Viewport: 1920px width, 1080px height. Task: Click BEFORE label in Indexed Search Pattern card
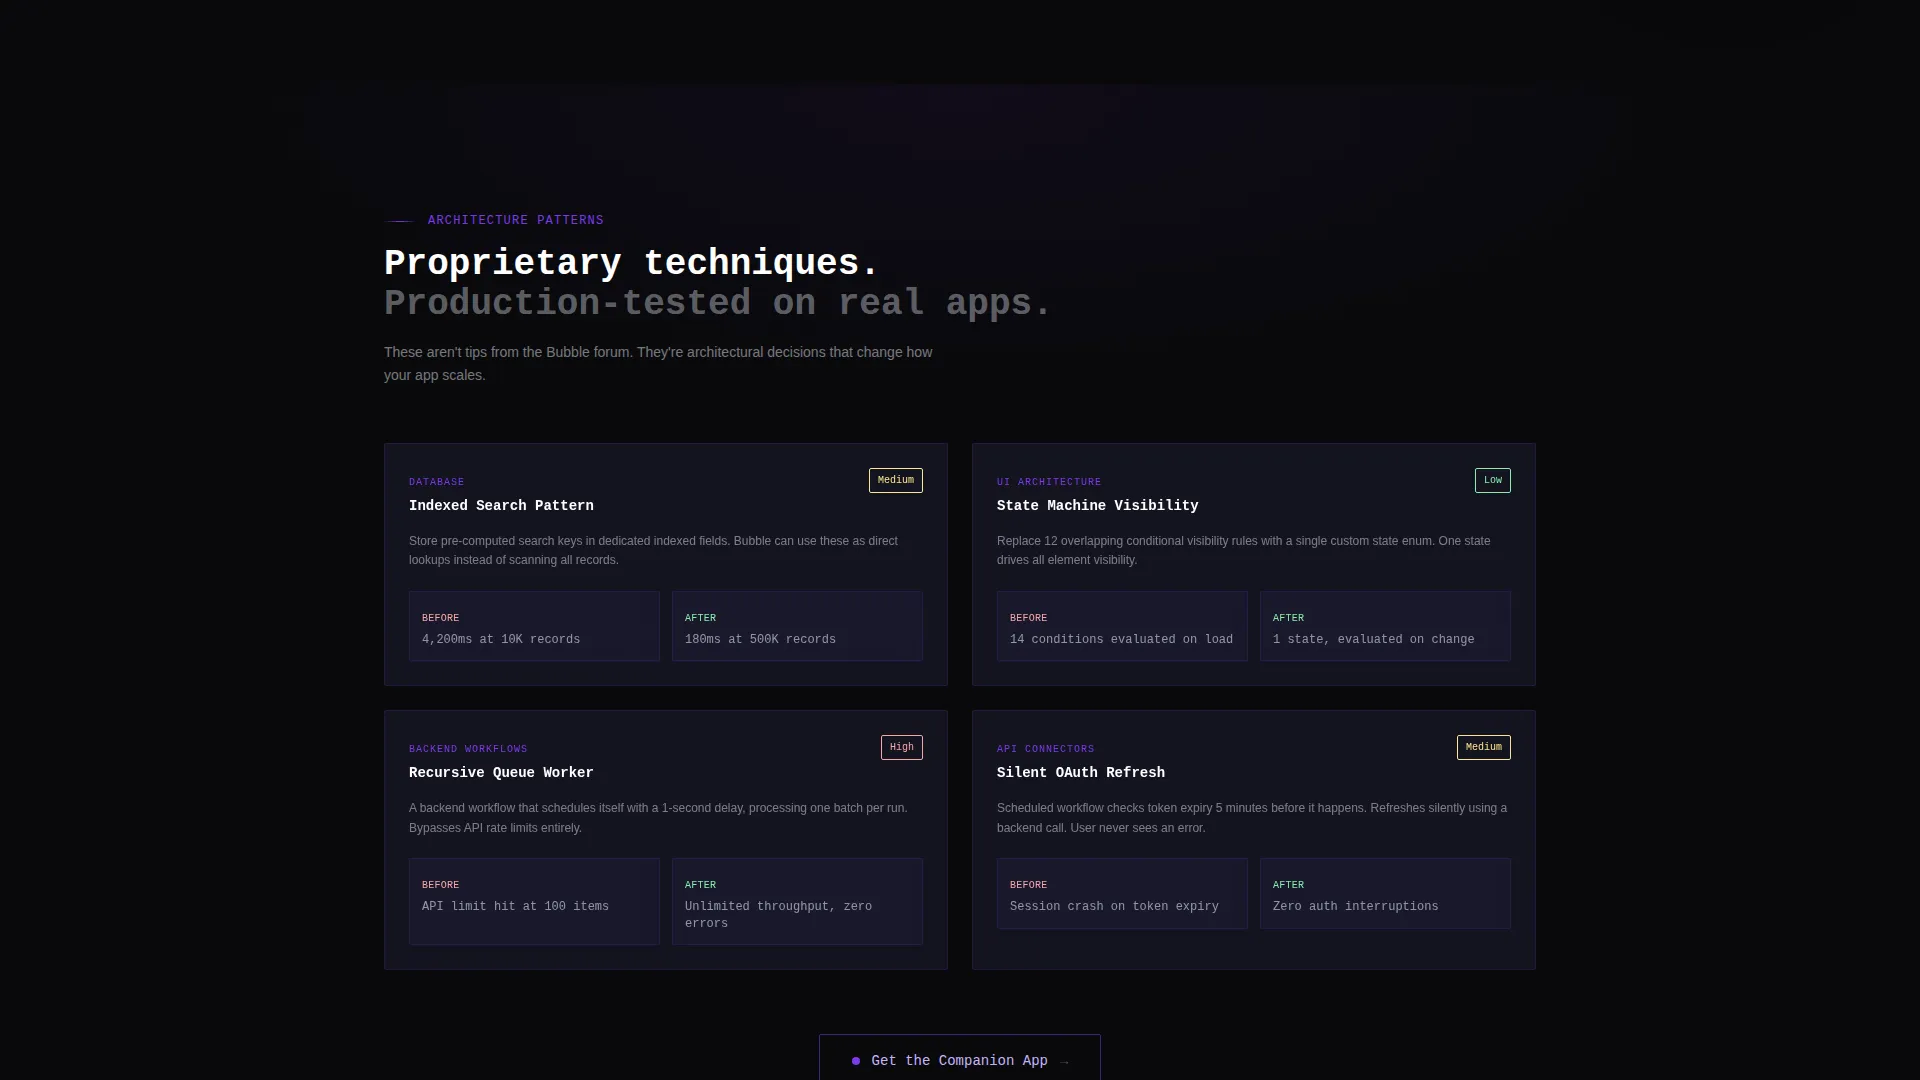440,618
